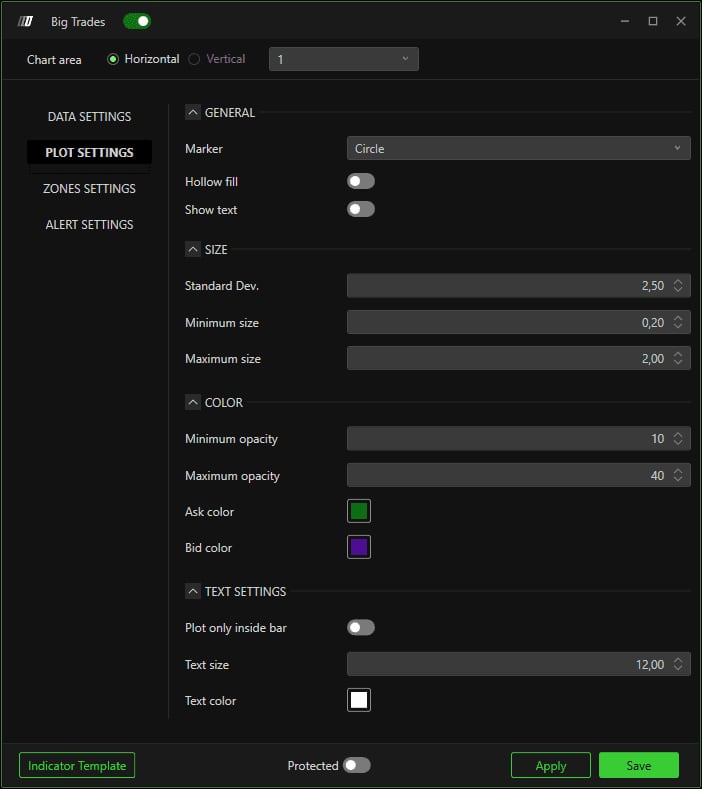This screenshot has width=702, height=789.
Task: Adjust the Text size stepper arrows
Action: 678,664
